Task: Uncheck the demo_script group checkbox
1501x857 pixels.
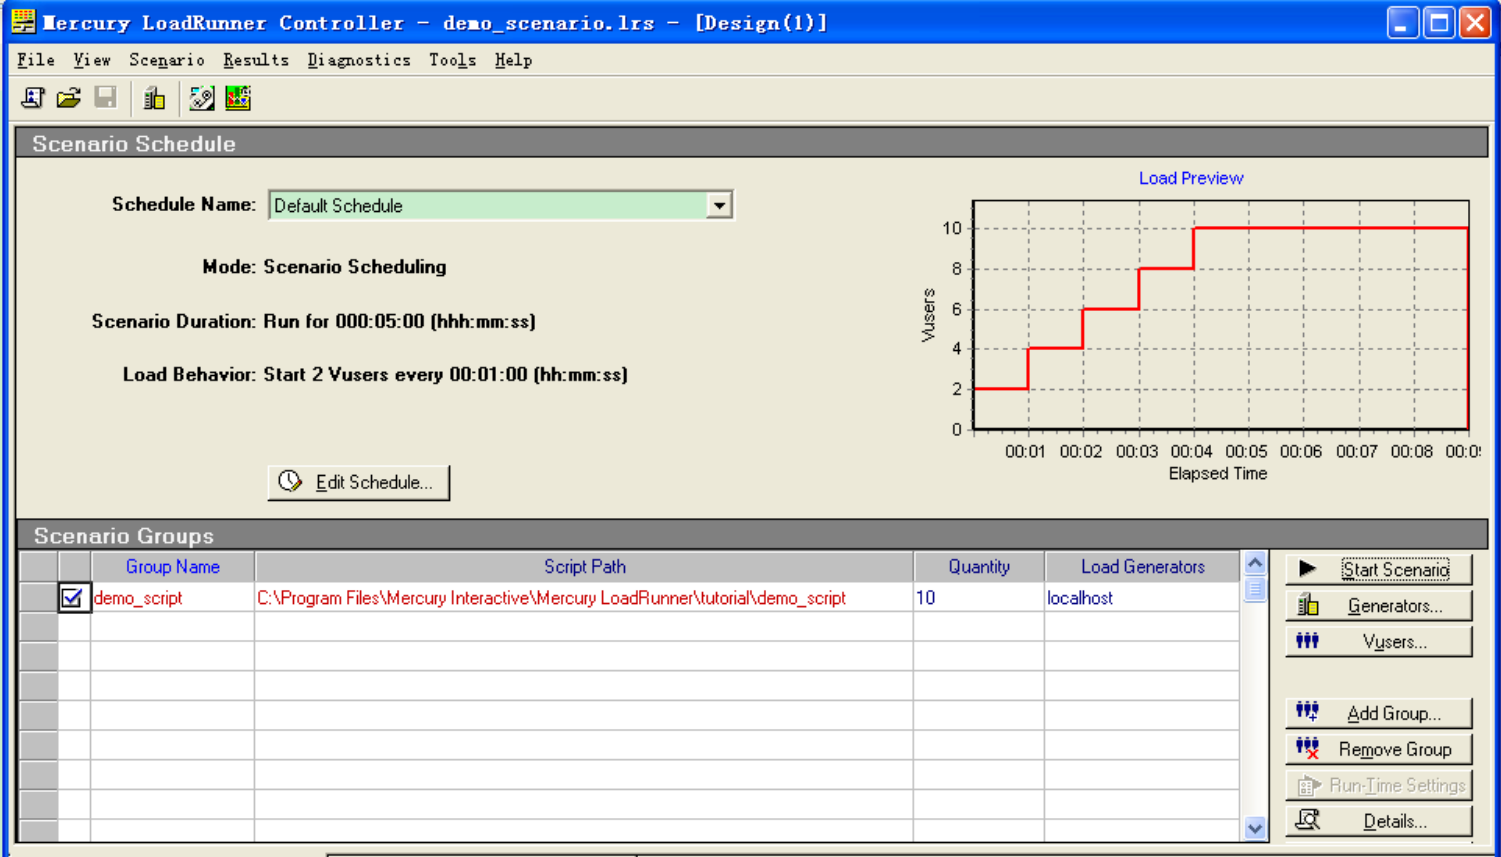Action: click(72, 598)
